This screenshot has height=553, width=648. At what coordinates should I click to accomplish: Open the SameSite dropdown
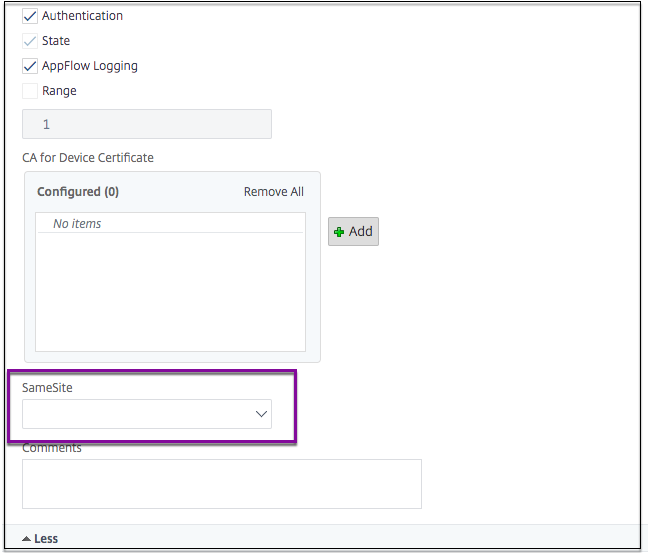point(147,414)
